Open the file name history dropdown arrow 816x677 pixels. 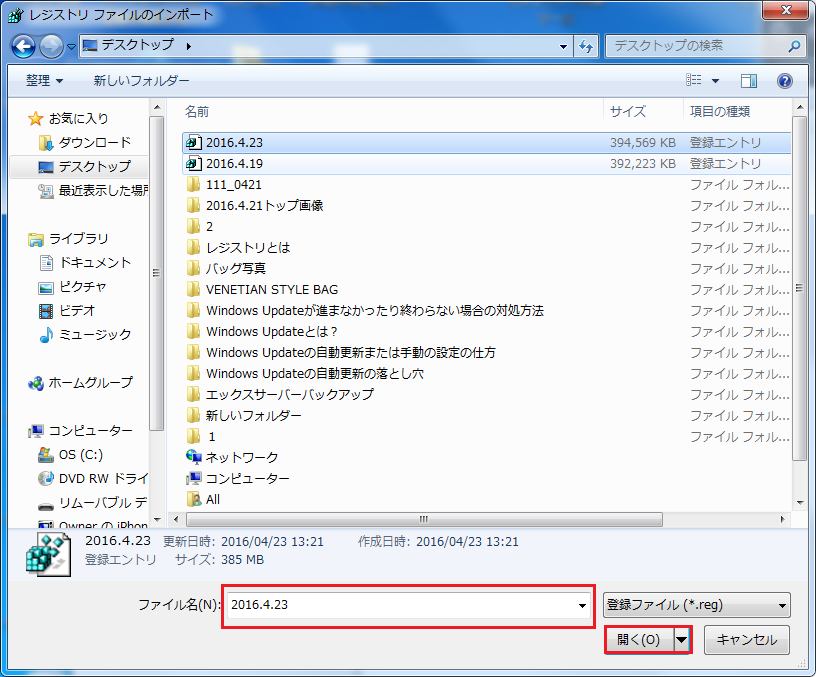[582, 605]
